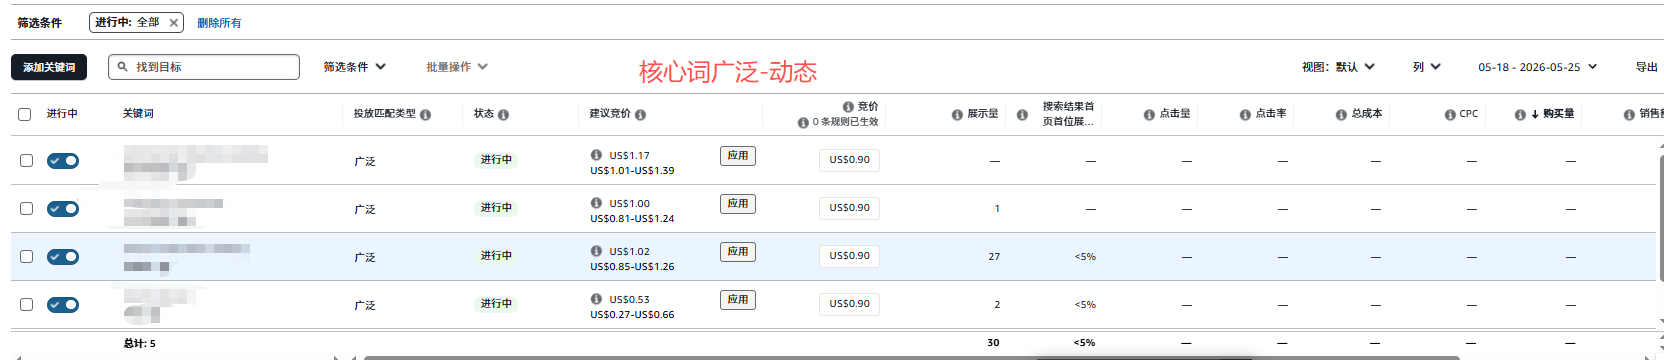Viewport: 1664px width, 360px height.
Task: Click info icon beside US$1.17 suggested bid
Action: click(x=596, y=155)
